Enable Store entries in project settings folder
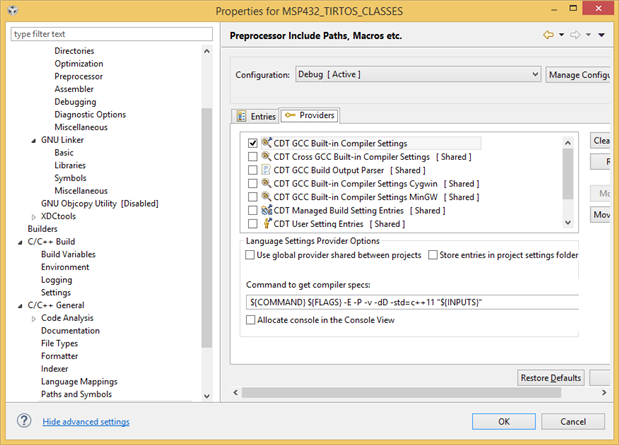Image resolution: width=619 pixels, height=445 pixels. pyautogui.click(x=433, y=255)
